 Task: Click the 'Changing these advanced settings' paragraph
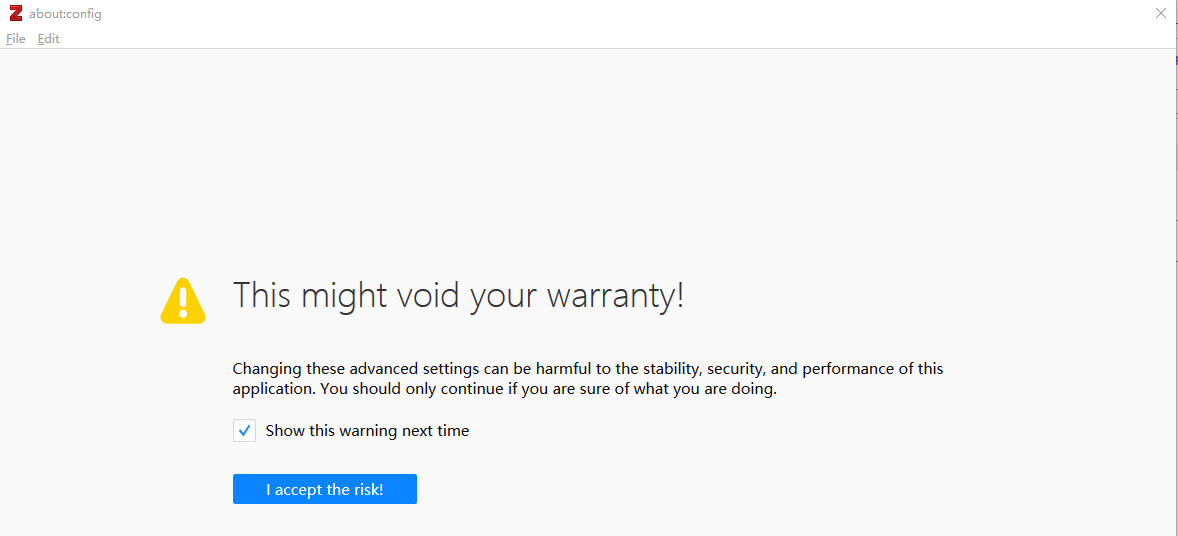coord(588,380)
